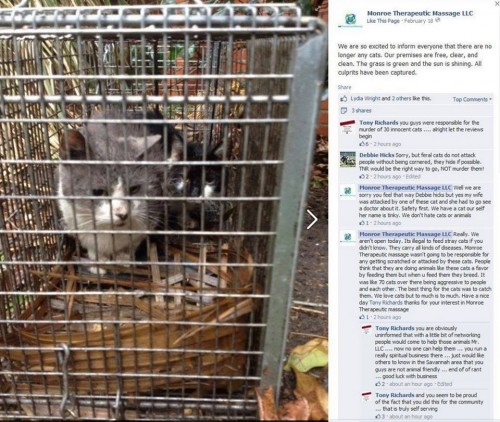Viewport: 500px width, 422px height.
Task: Open Monroe Therapeutic Massage LLC page logo
Action: [x=350, y=19]
